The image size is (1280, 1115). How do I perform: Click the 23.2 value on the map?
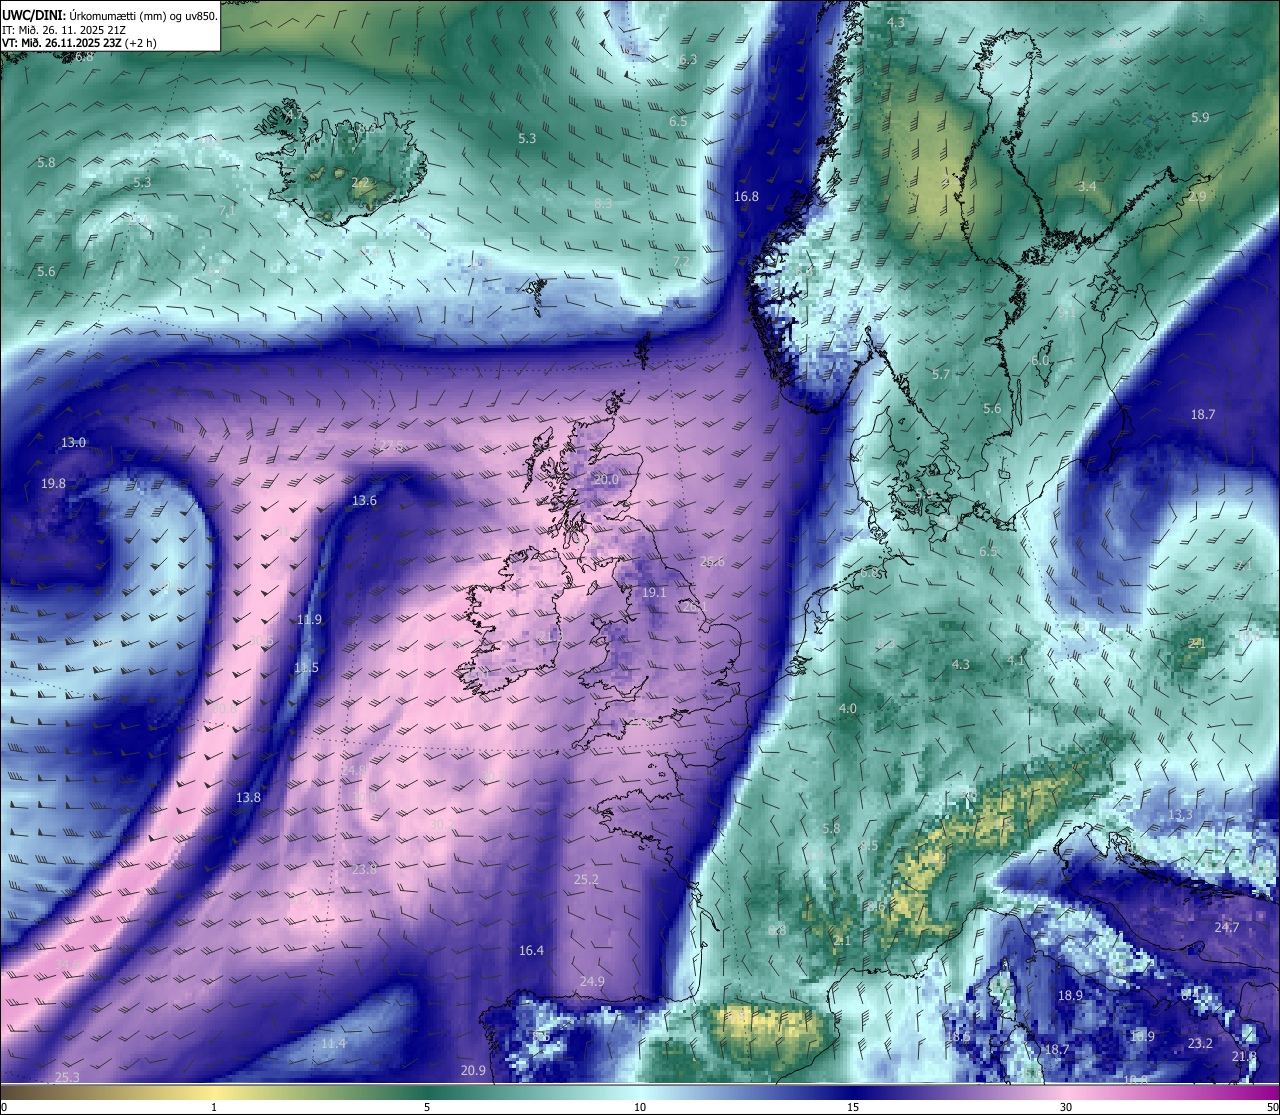[x=1200, y=1043]
